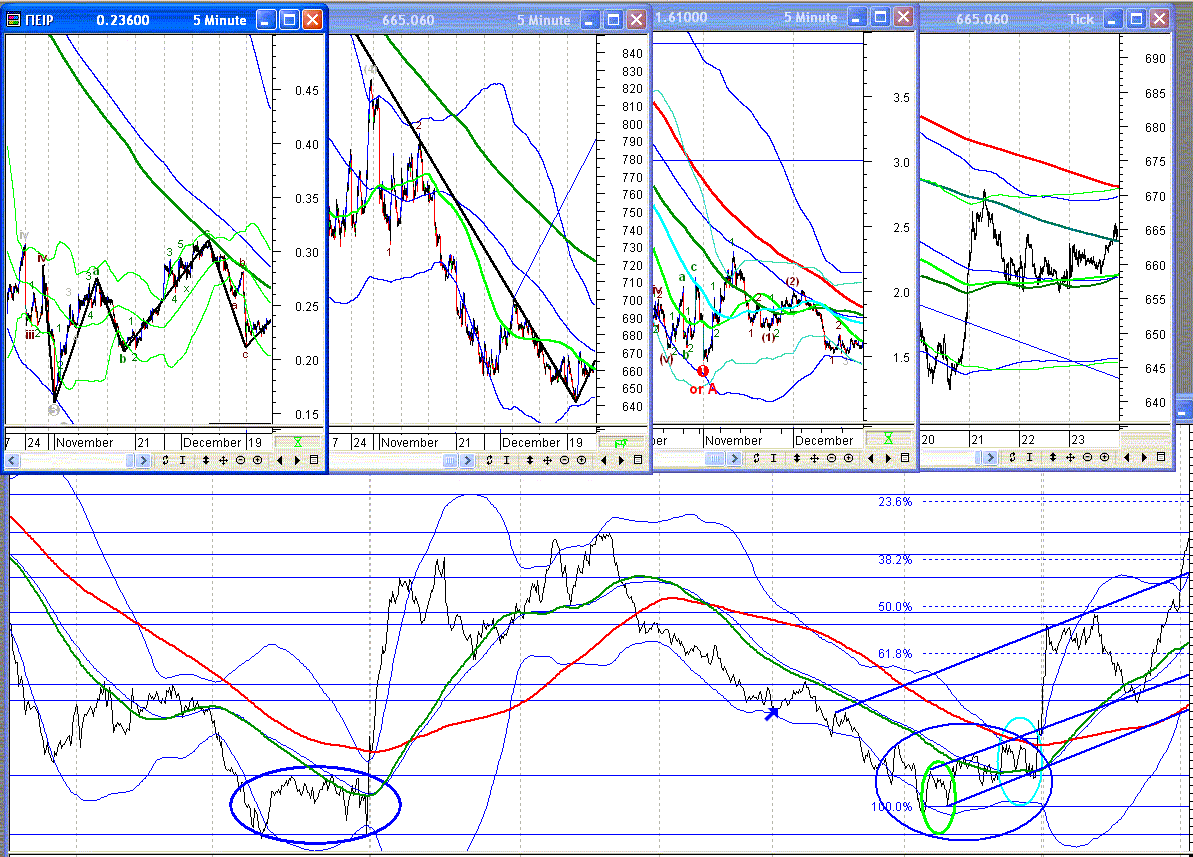Select the I-beam cursor tool in the ΠΕΙΡ chart

point(183,460)
